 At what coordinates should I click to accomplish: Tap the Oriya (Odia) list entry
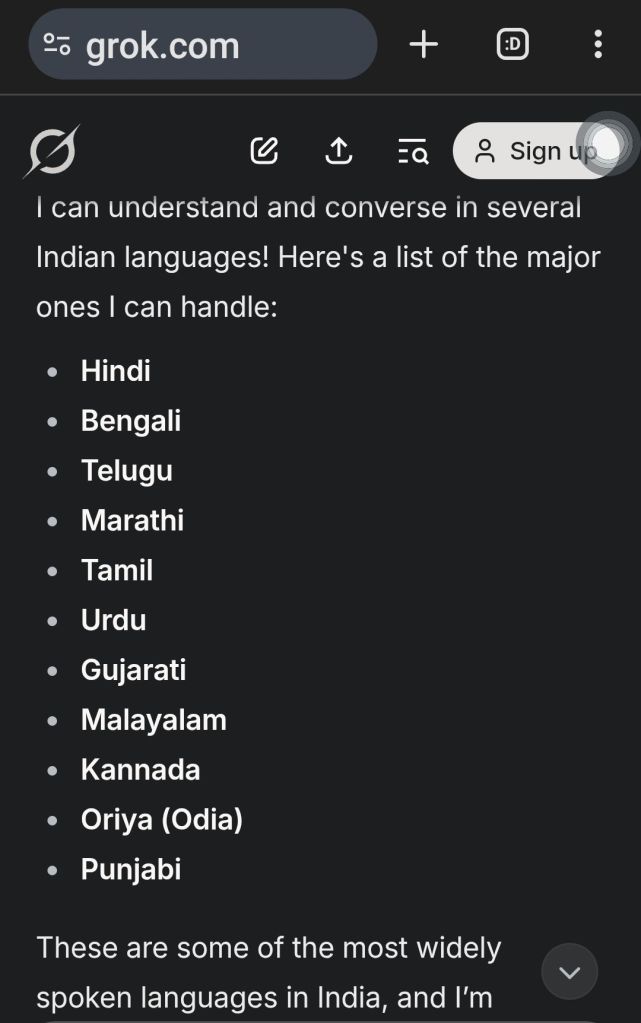point(162,820)
